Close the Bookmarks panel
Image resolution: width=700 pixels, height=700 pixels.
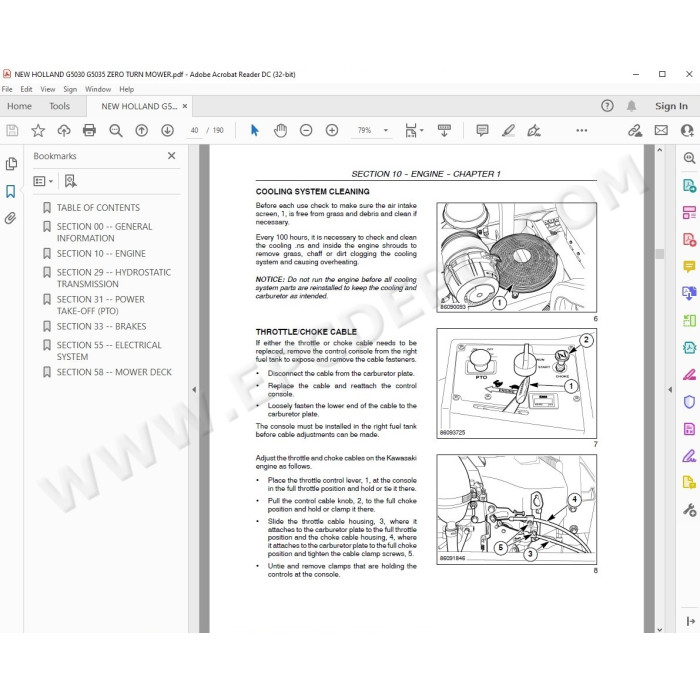(171, 156)
